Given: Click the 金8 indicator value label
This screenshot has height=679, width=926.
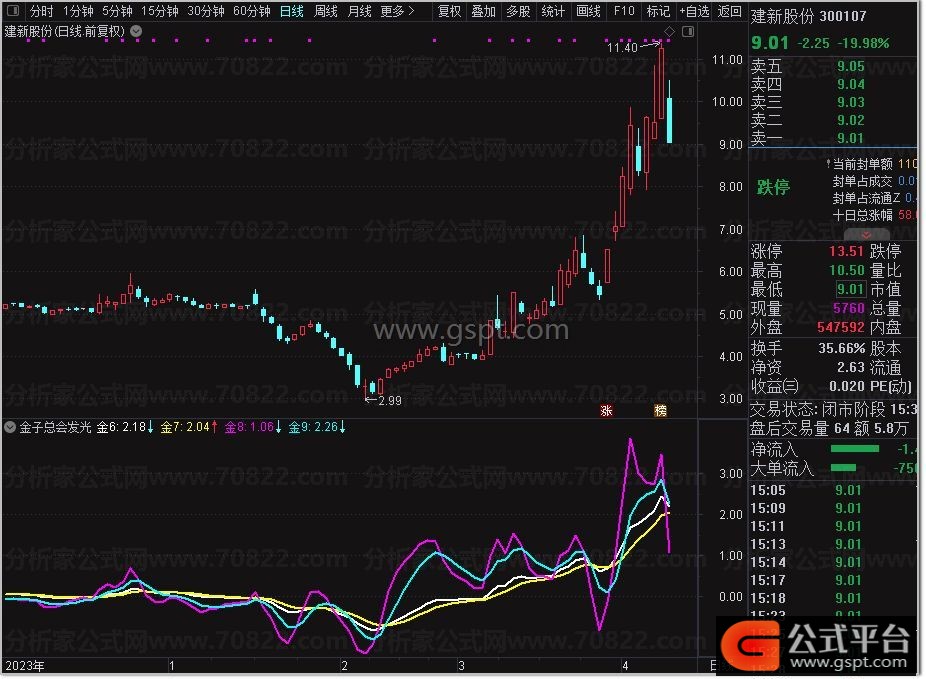Looking at the screenshot, I should click(x=253, y=427).
